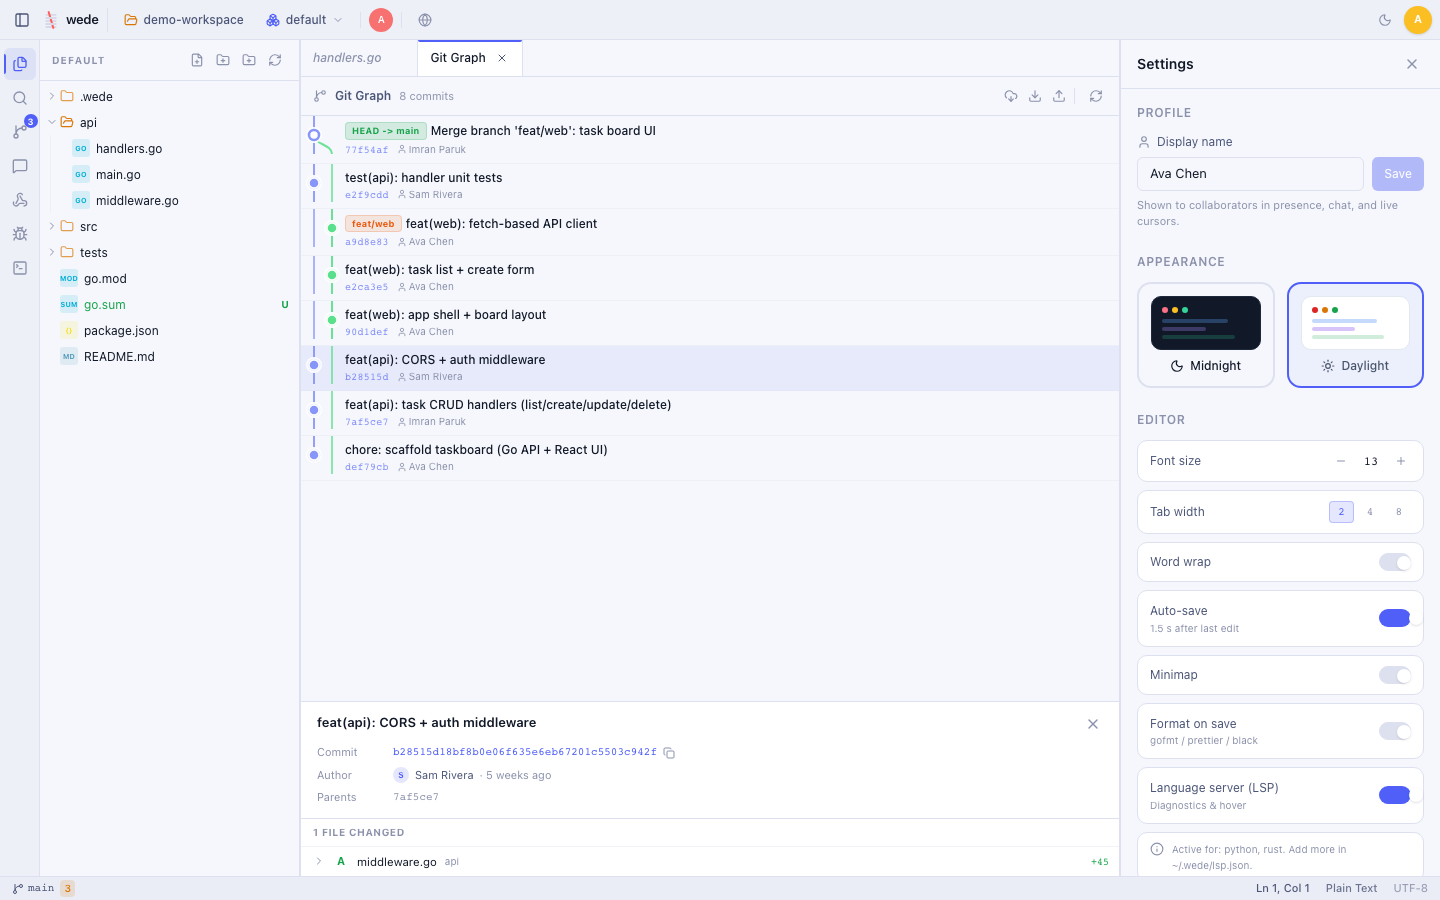
Task: Click the Save display name button
Action: pyautogui.click(x=1398, y=174)
